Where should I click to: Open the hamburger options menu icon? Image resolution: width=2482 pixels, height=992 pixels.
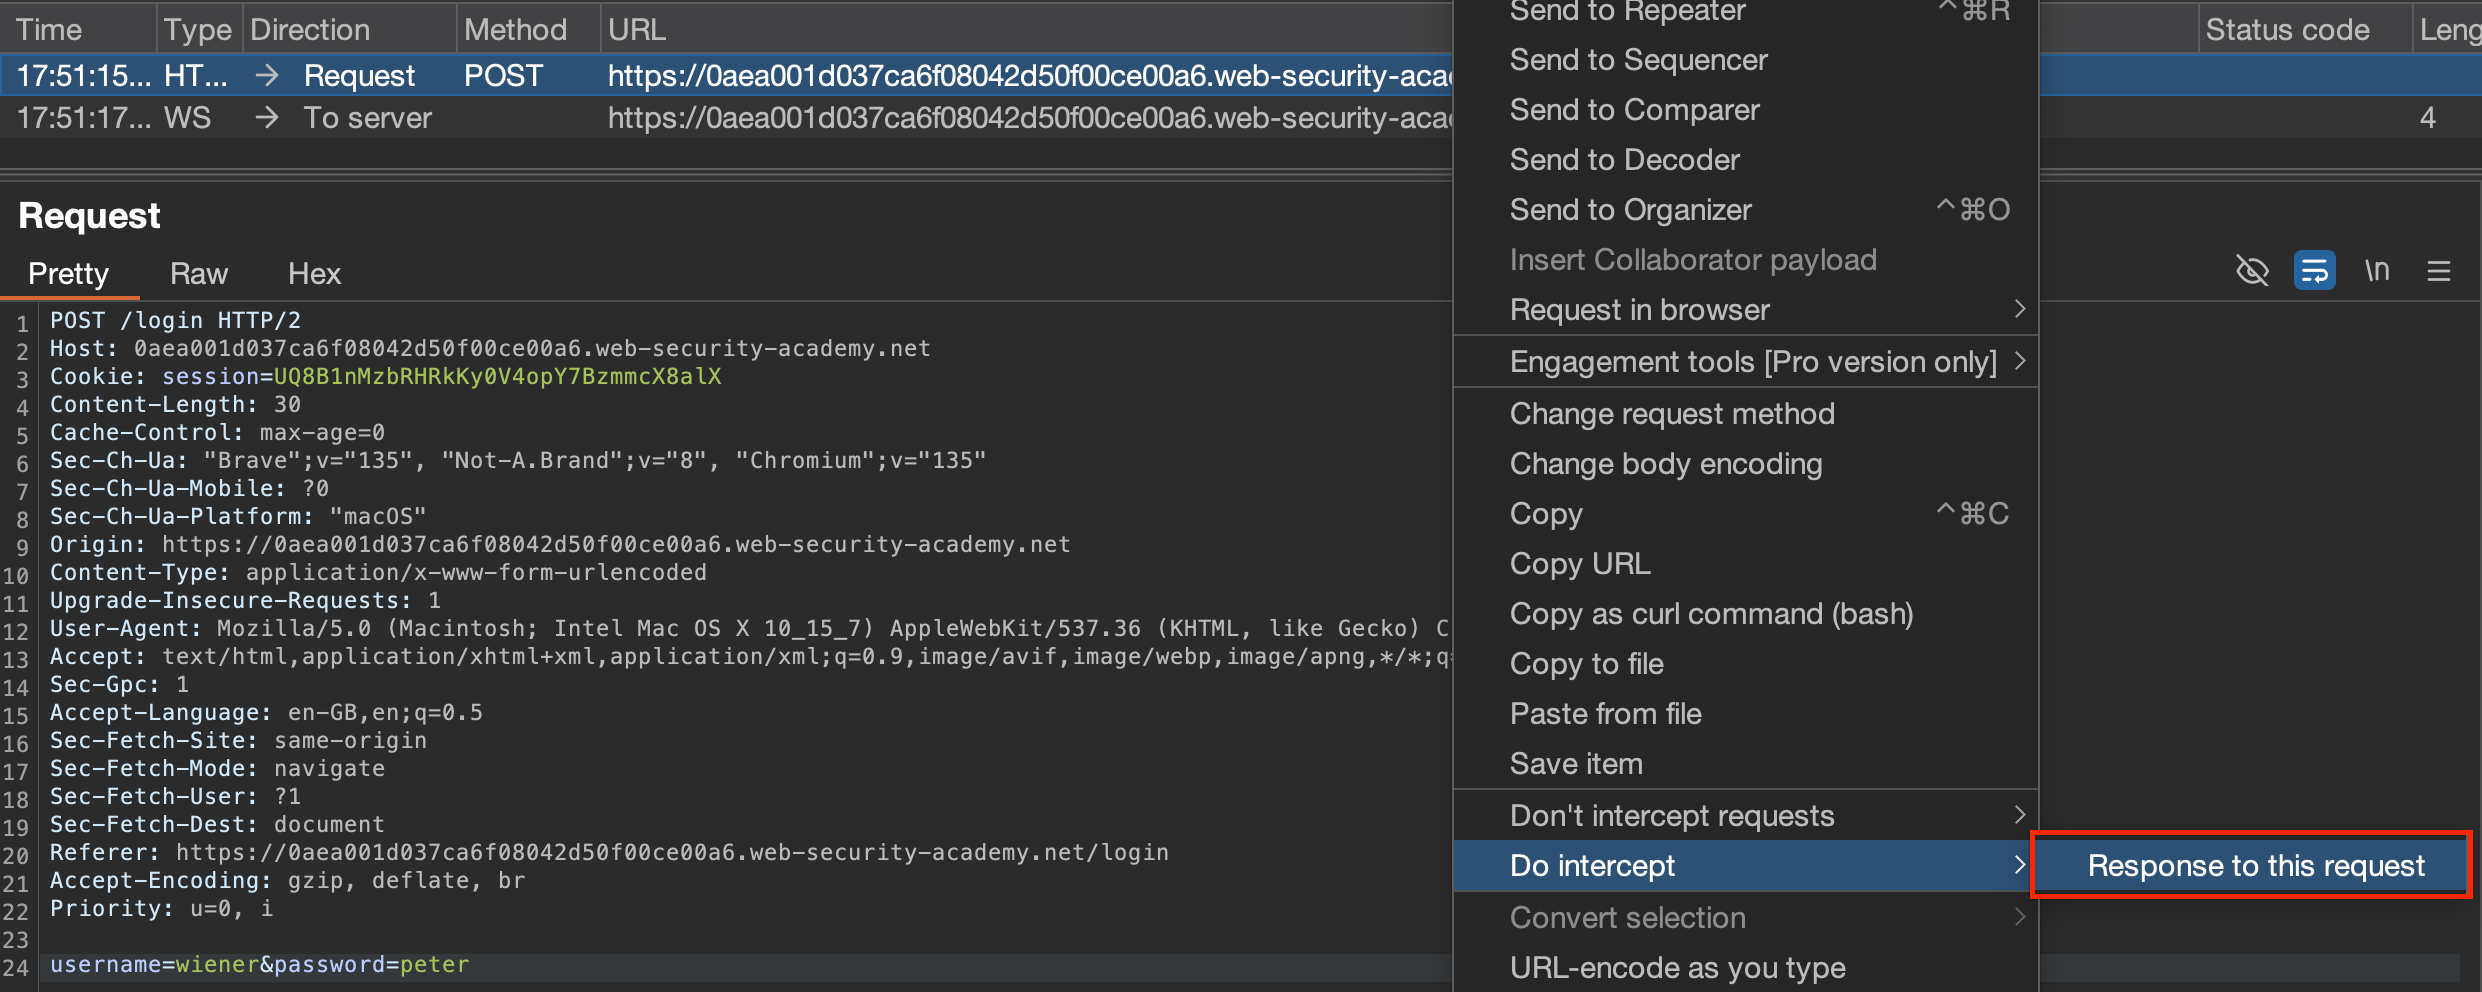pyautogui.click(x=2438, y=271)
